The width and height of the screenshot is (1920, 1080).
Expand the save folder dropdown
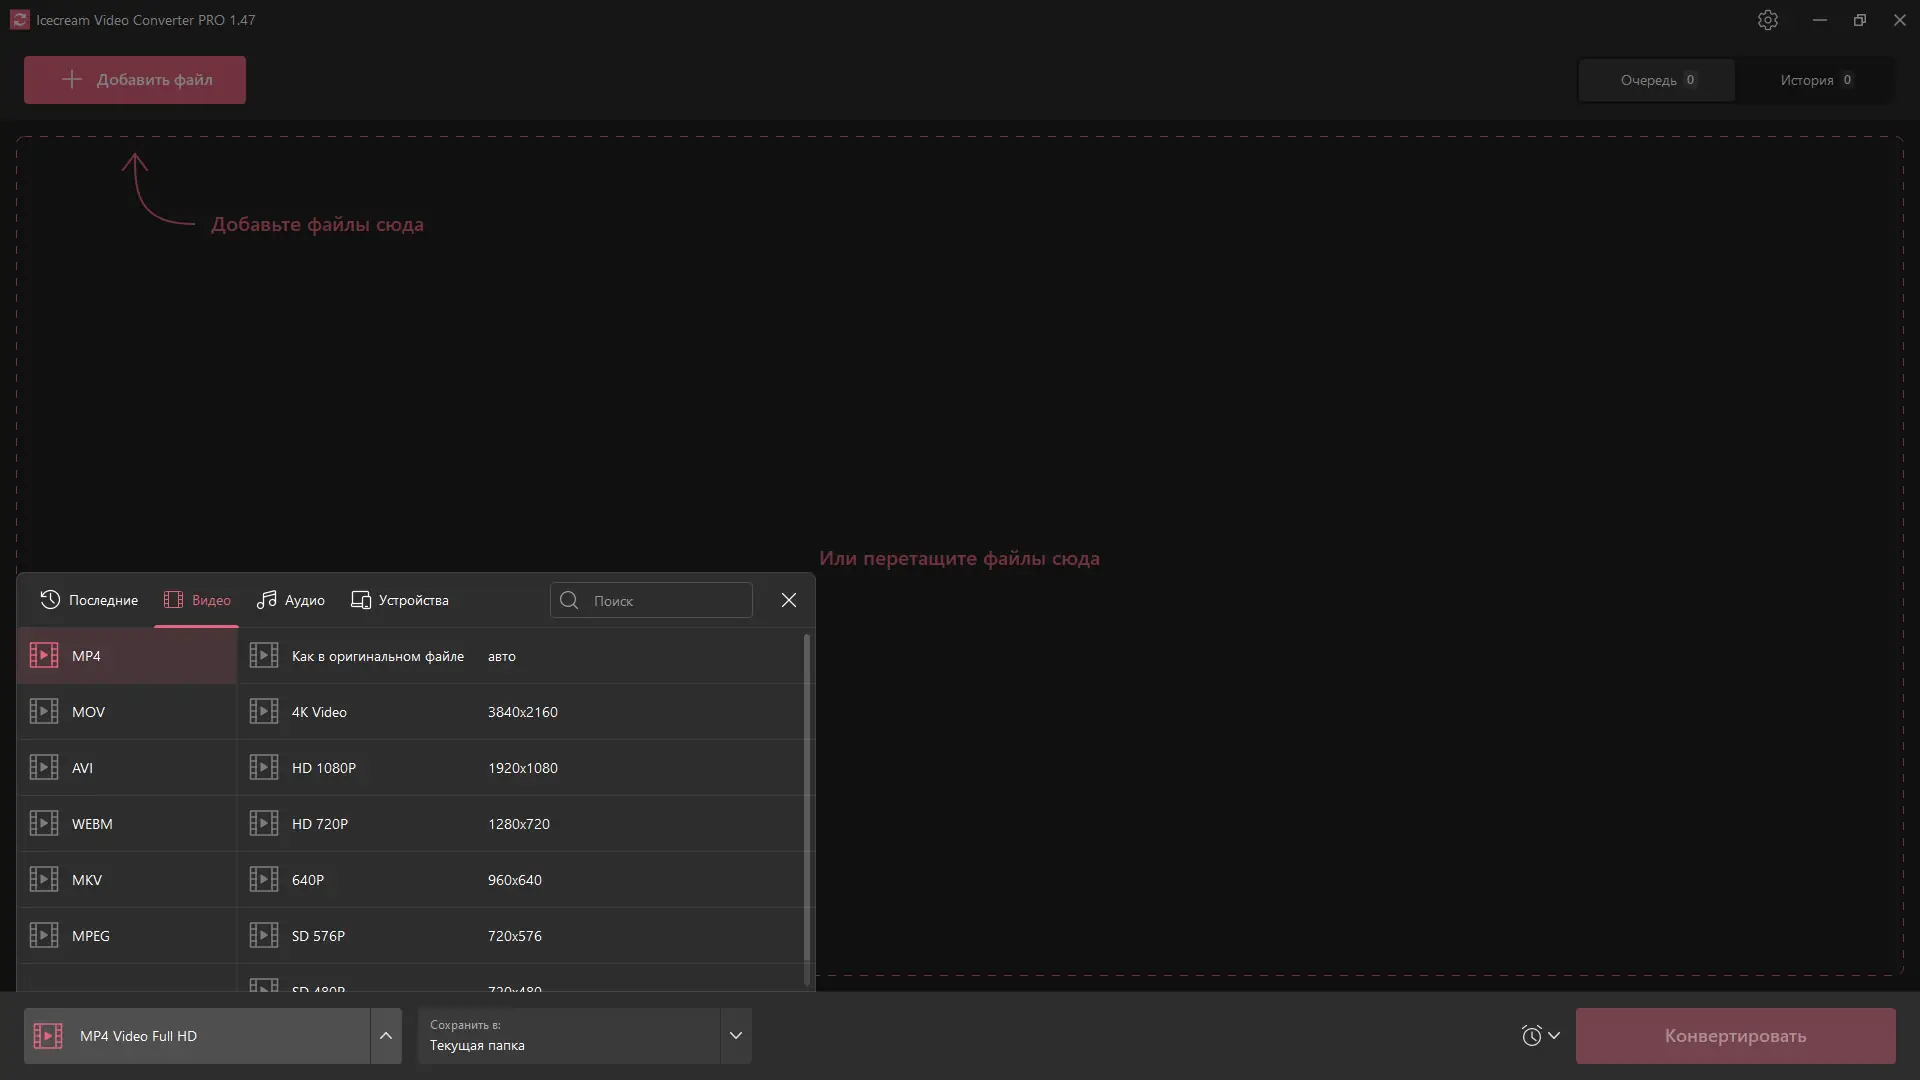pos(736,1036)
